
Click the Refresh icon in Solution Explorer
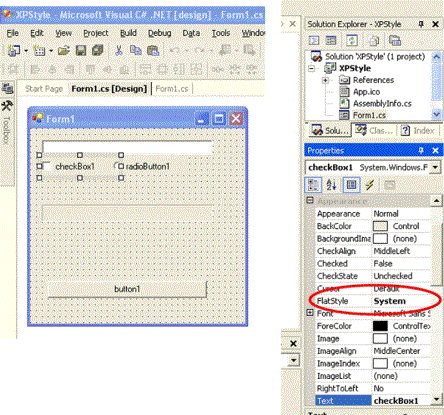tap(352, 41)
